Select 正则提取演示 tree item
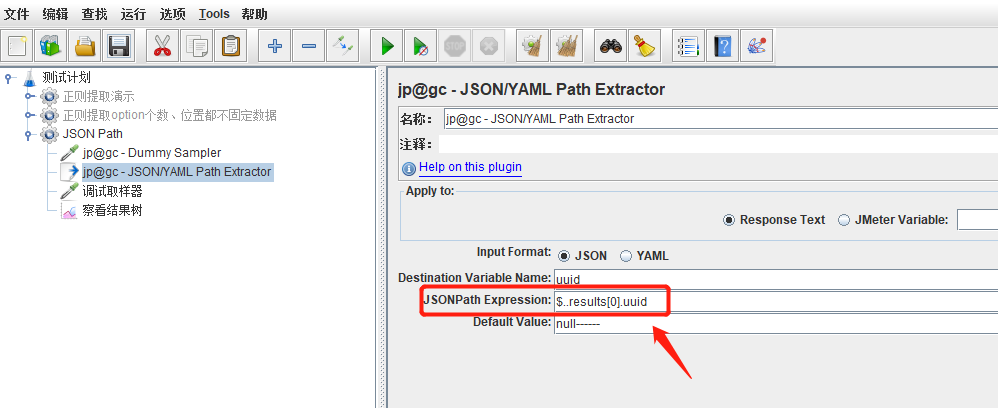 [99, 97]
